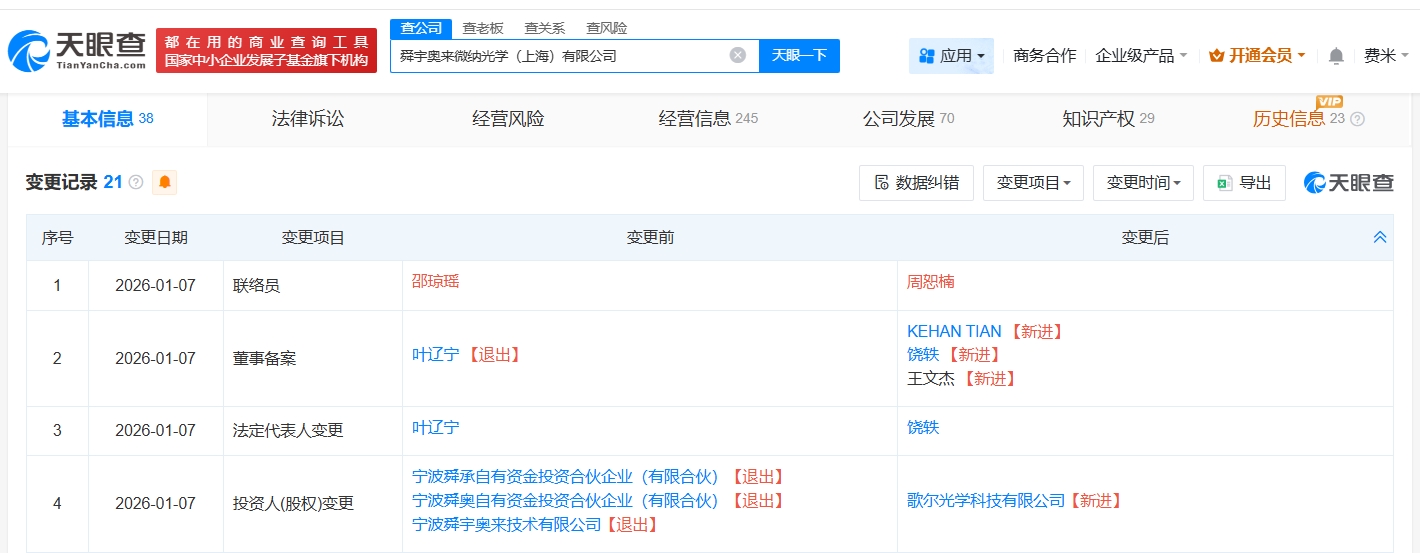Image resolution: width=1420 pixels, height=553 pixels.
Task: Open the 开通会员 membership dropdown
Action: click(x=1257, y=56)
